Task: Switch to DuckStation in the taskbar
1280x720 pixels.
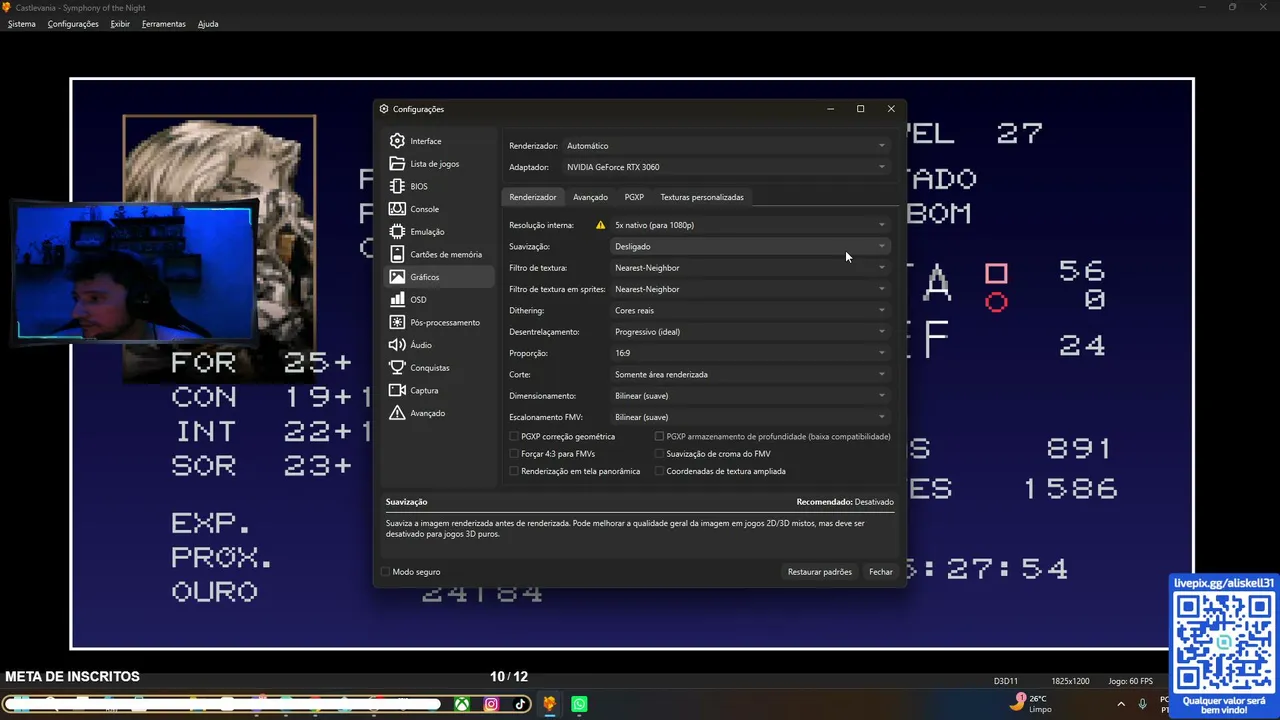Action: (549, 704)
